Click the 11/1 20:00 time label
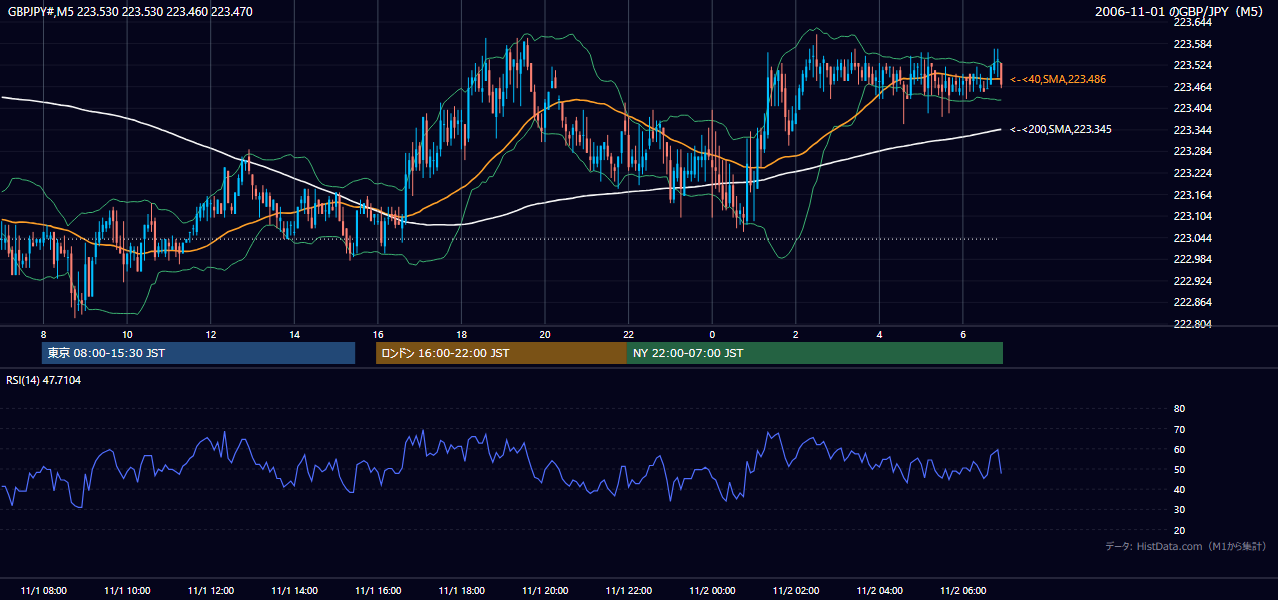 545,591
